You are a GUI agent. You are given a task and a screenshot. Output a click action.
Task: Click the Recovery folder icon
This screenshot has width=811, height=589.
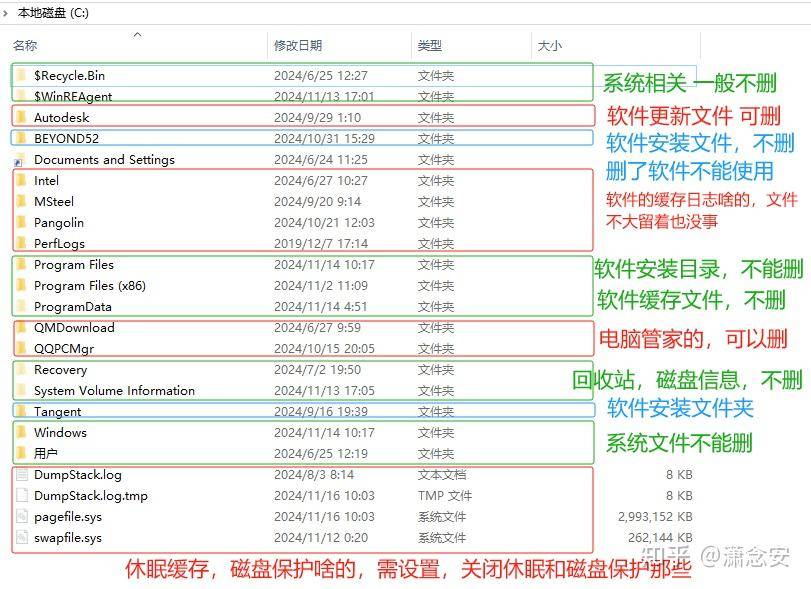tap(21, 369)
